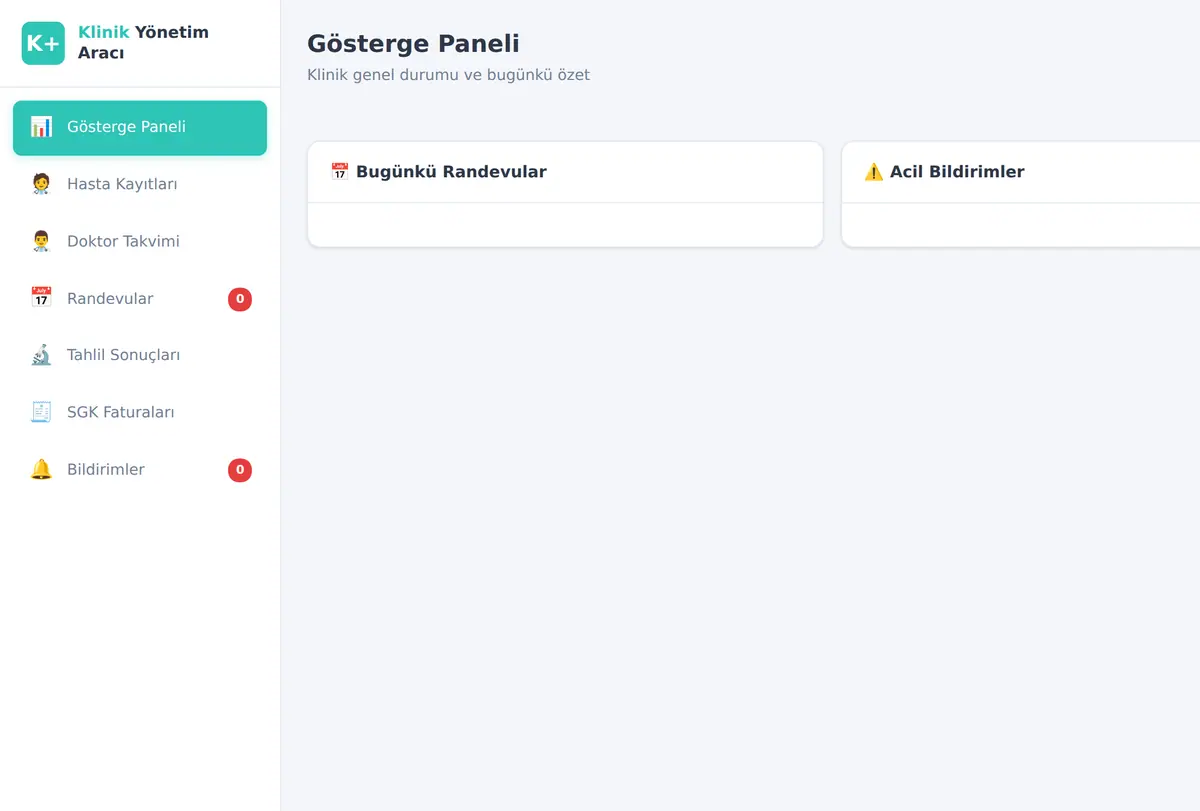Open the Gösterge Paneli menu item
Screen dimensions: 1200x811
pos(140,128)
